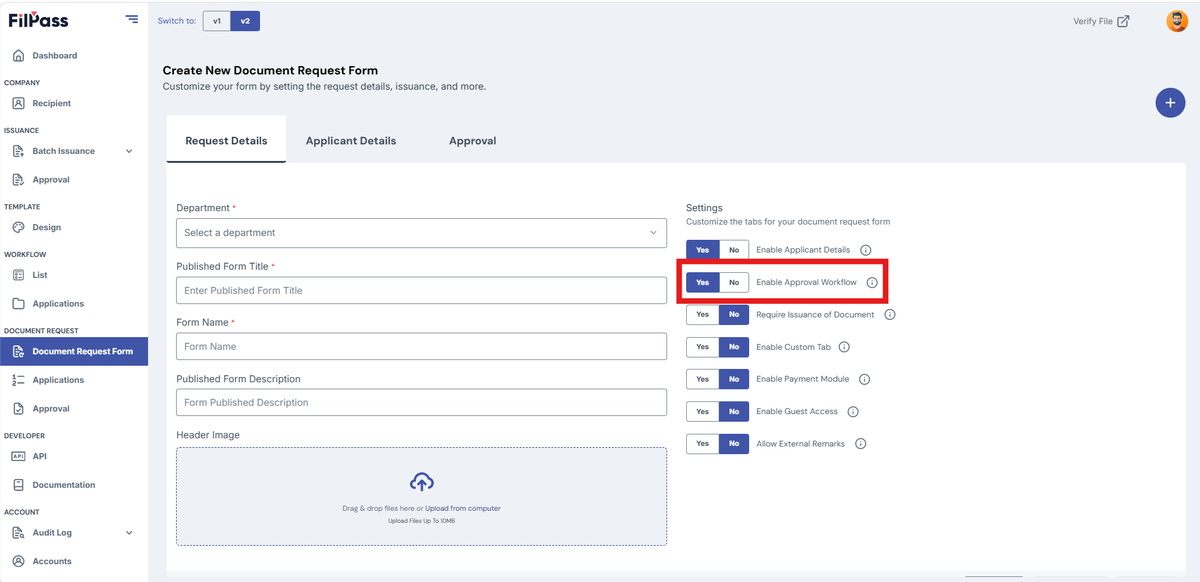Click the API icon under Developer
The width and height of the screenshot is (1200, 582).
[18, 456]
